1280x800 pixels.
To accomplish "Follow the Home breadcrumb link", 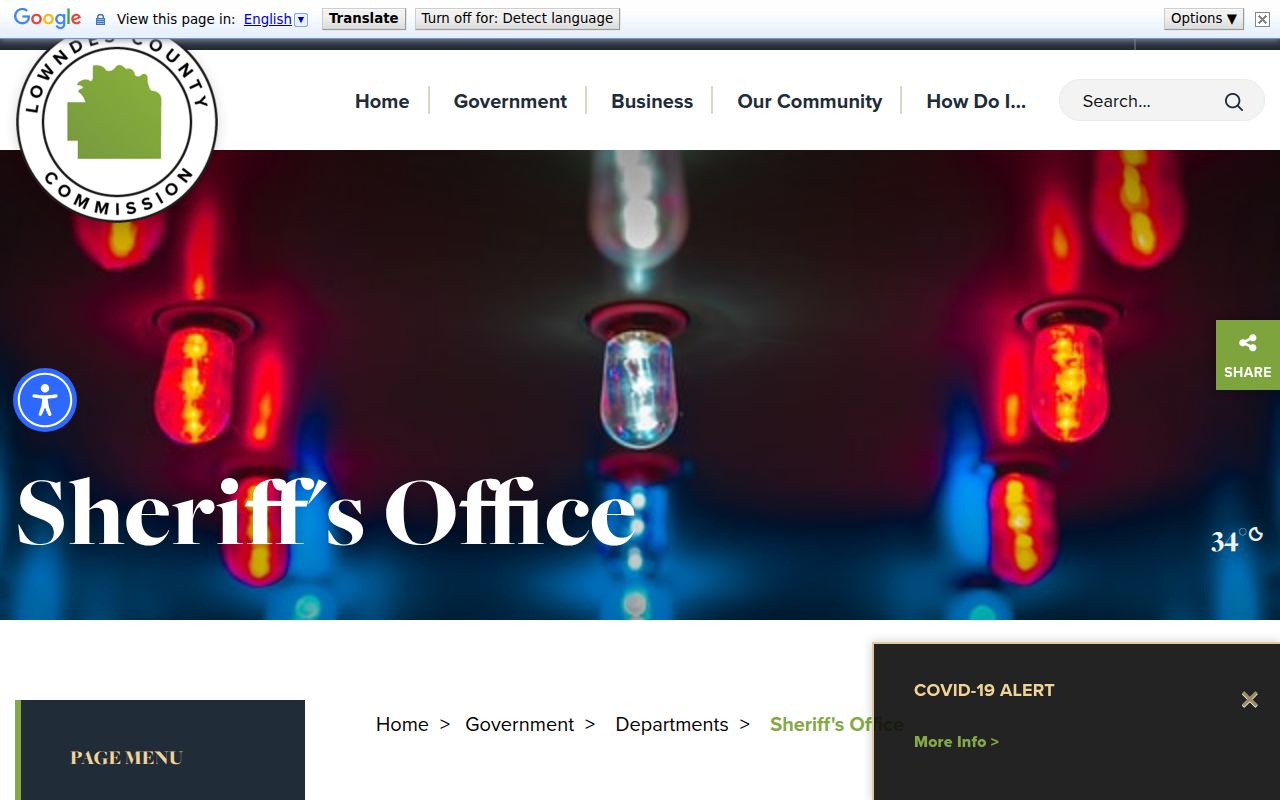I will [402, 724].
